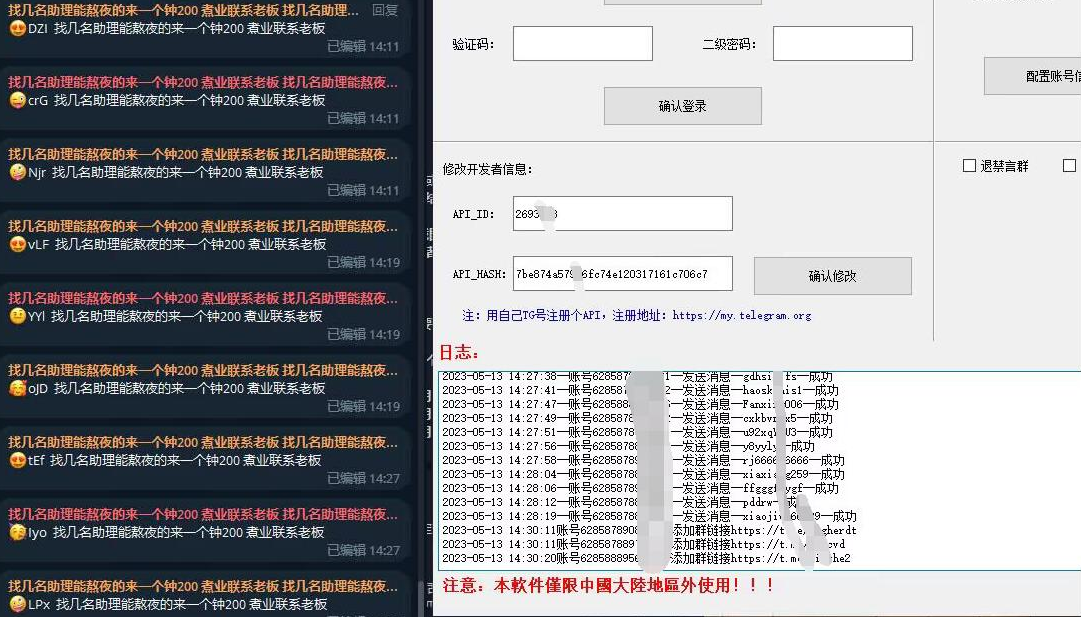This screenshot has height=617, width=1081.
Task: Click the 确认修改 button
Action: pyautogui.click(x=832, y=276)
